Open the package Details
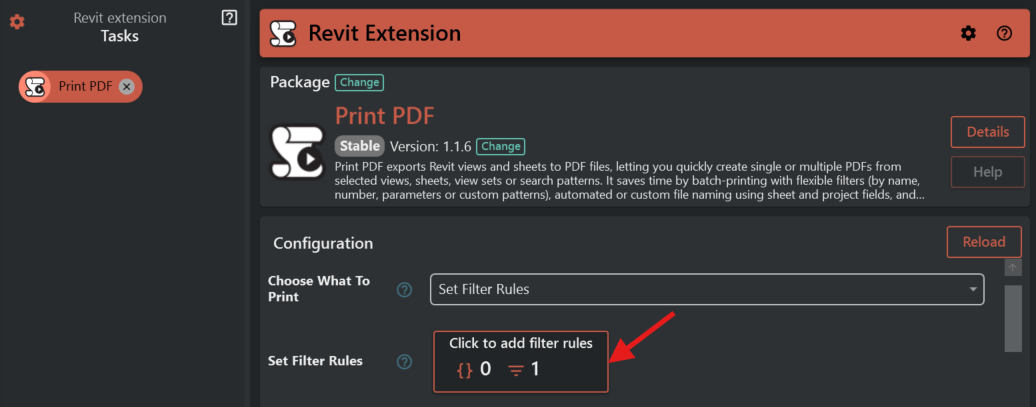The width and height of the screenshot is (1036, 407). 987,131
